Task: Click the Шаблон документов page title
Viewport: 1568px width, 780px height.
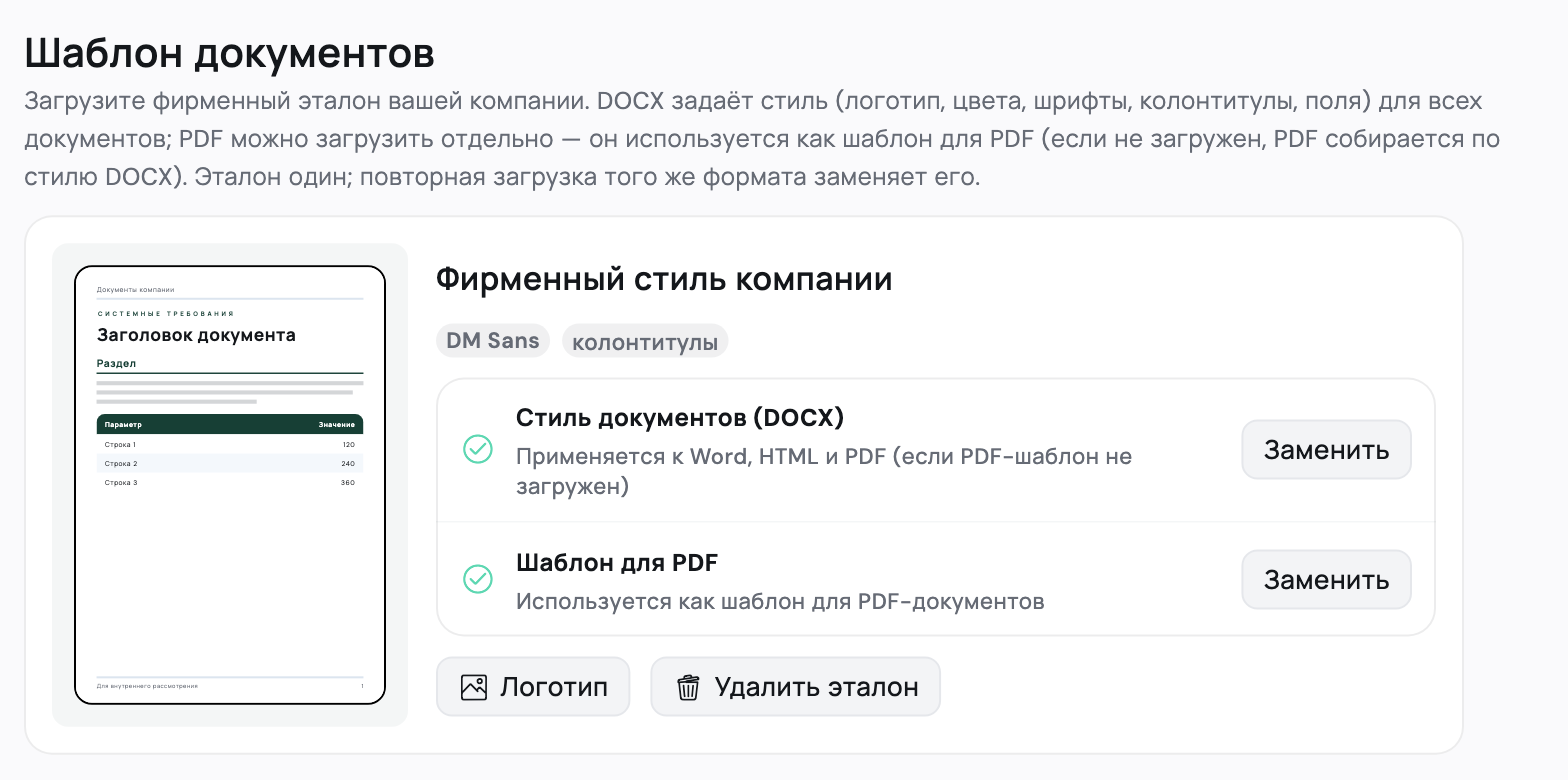Action: pos(229,53)
